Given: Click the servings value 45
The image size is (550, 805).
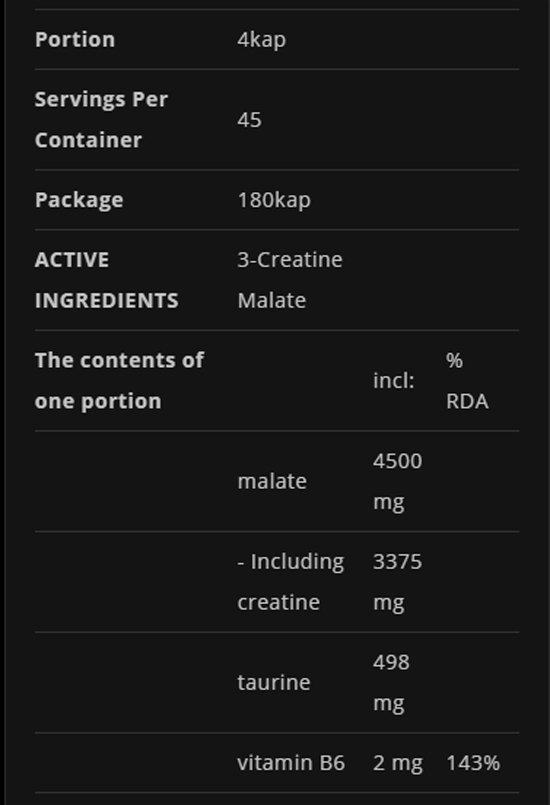Looking at the screenshot, I should click(x=250, y=120).
